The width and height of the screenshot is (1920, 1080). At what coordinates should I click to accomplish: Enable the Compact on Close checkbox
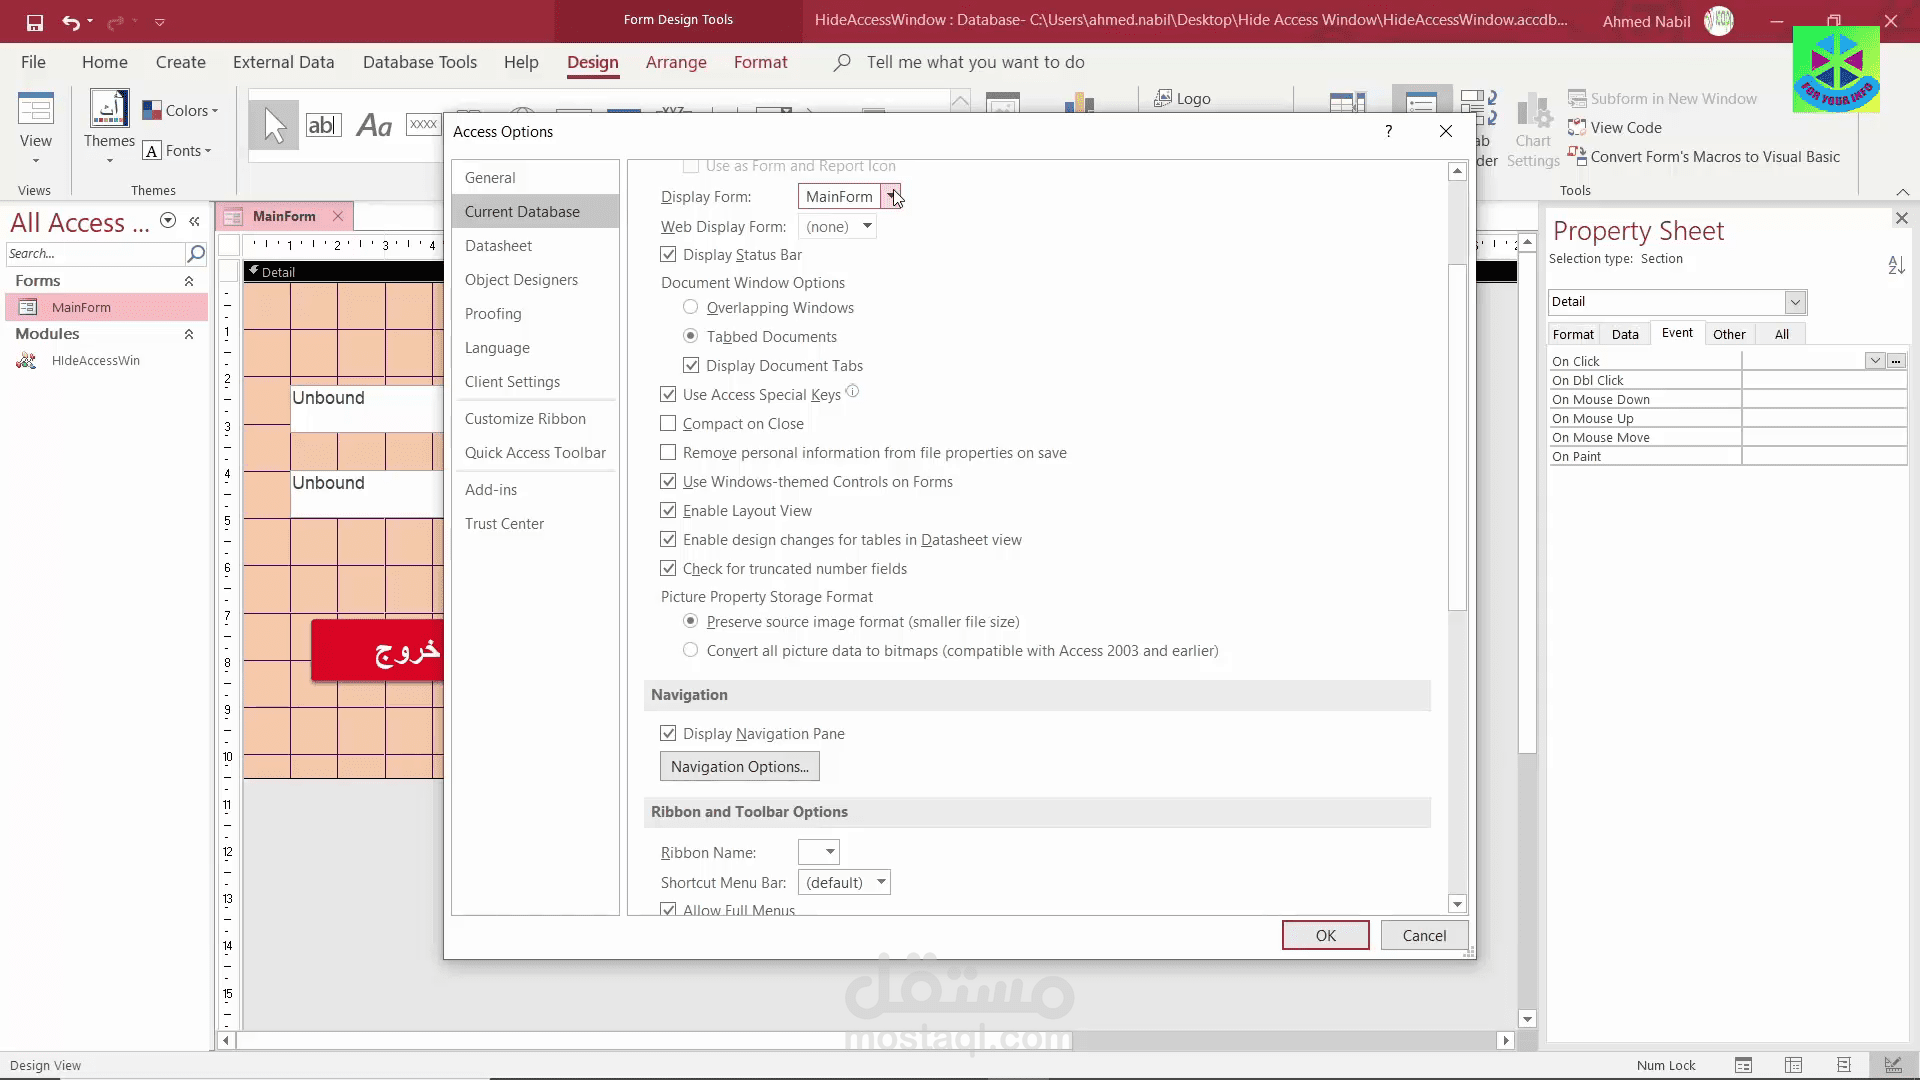coord(668,424)
